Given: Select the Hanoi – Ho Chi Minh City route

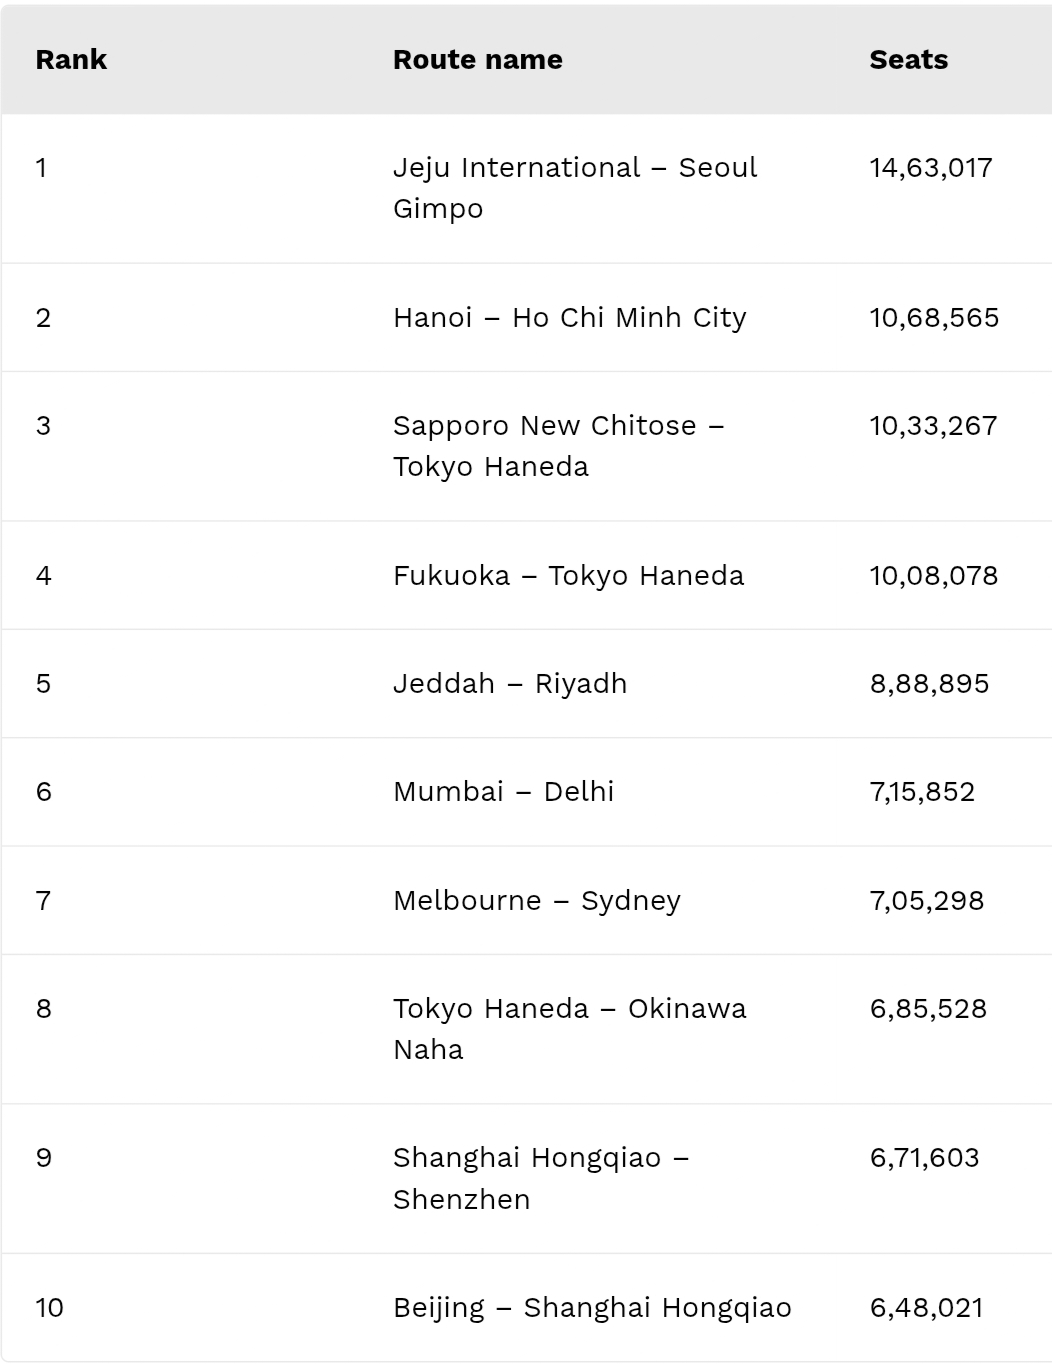Looking at the screenshot, I should [569, 318].
